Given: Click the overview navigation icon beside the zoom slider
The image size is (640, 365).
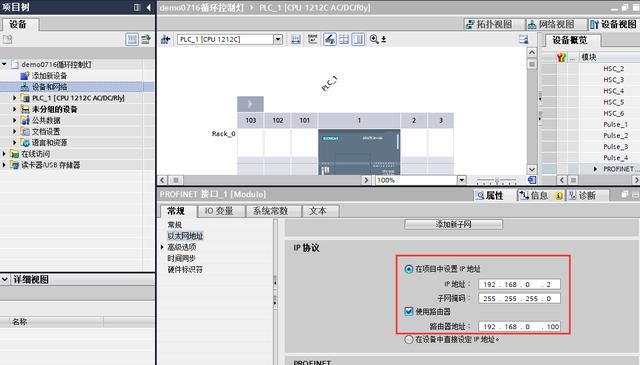Looking at the screenshot, I should [x=531, y=180].
